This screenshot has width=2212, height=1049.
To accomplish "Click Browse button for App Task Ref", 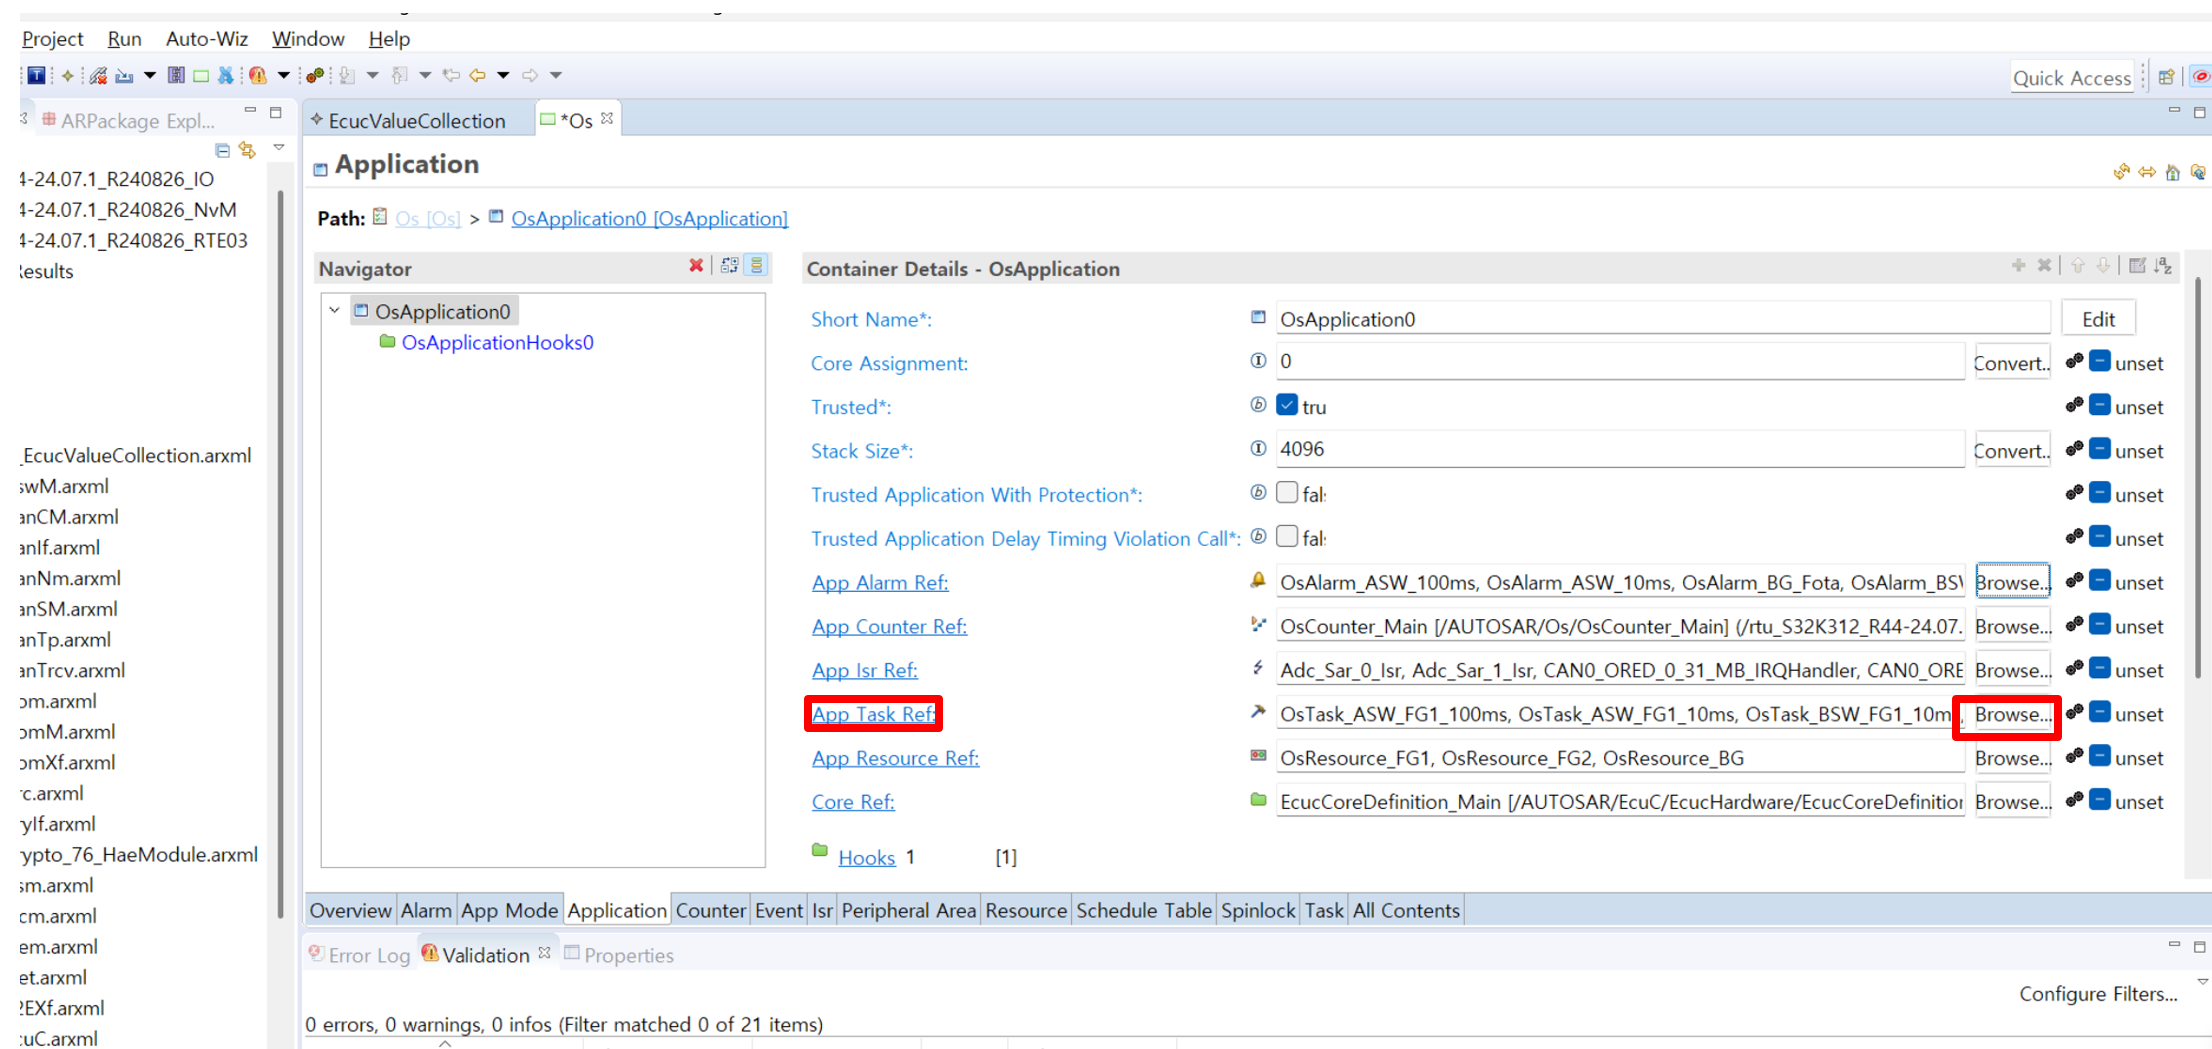I will point(2011,715).
